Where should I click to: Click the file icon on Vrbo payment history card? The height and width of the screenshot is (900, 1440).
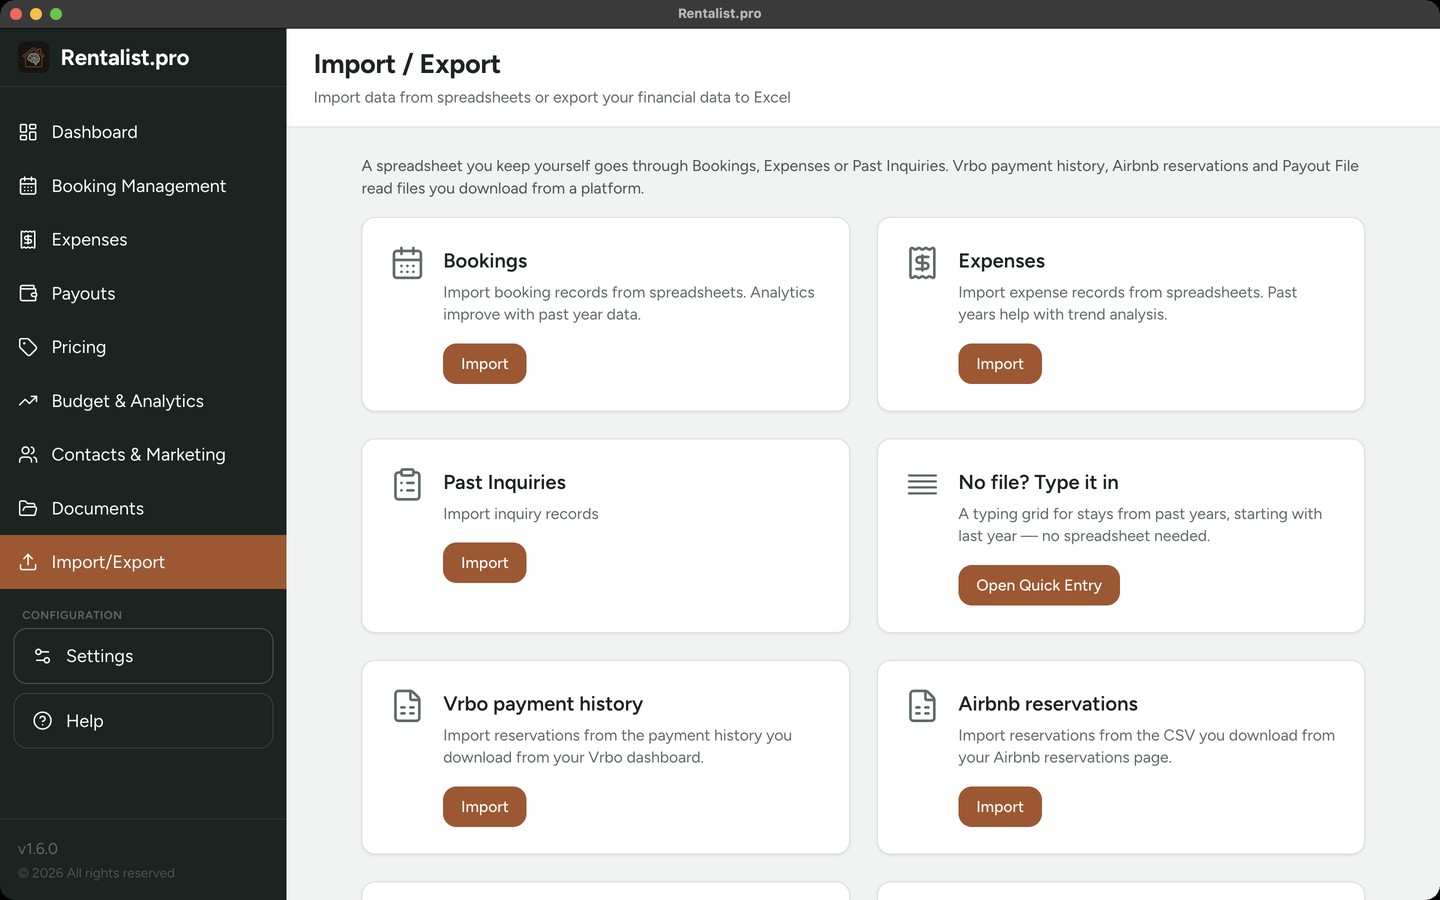point(407,706)
